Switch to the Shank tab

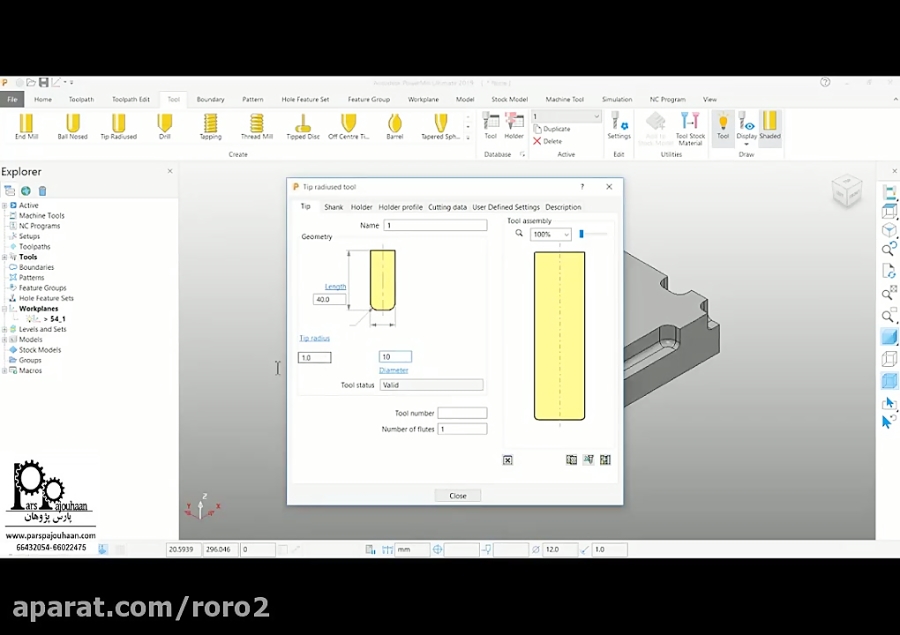pos(333,207)
